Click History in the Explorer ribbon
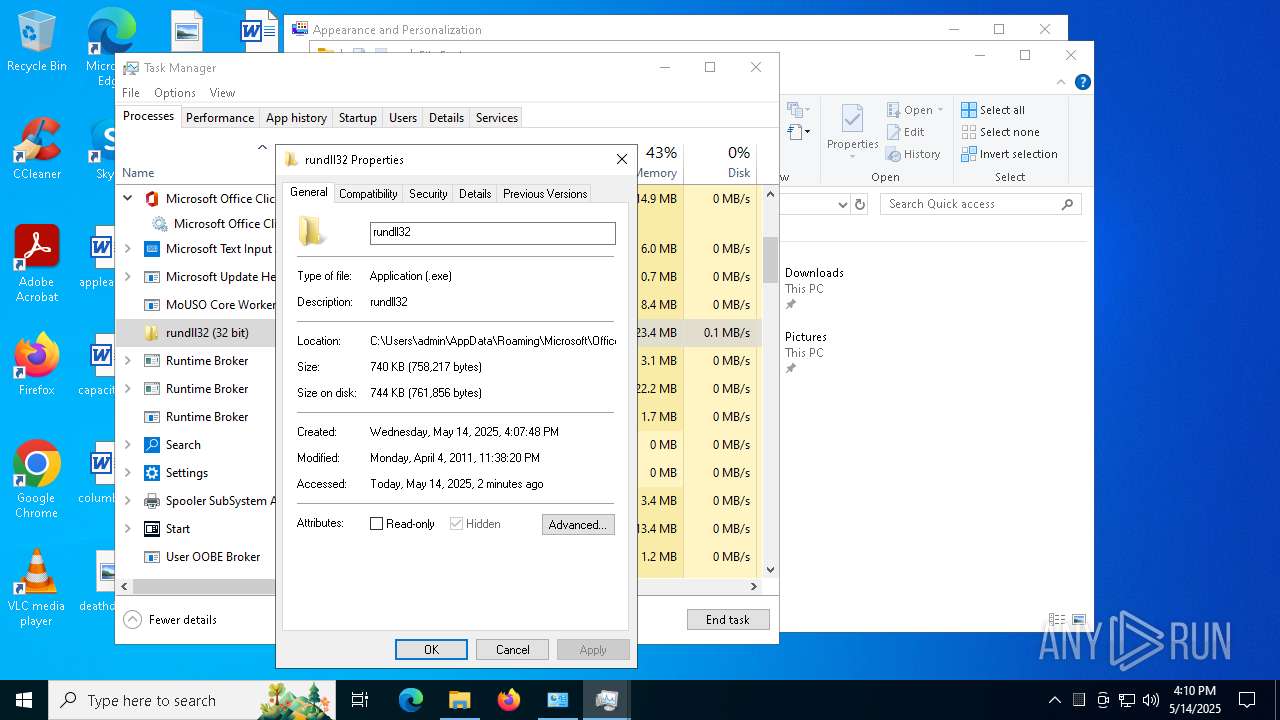This screenshot has height=720, width=1280. (x=913, y=154)
